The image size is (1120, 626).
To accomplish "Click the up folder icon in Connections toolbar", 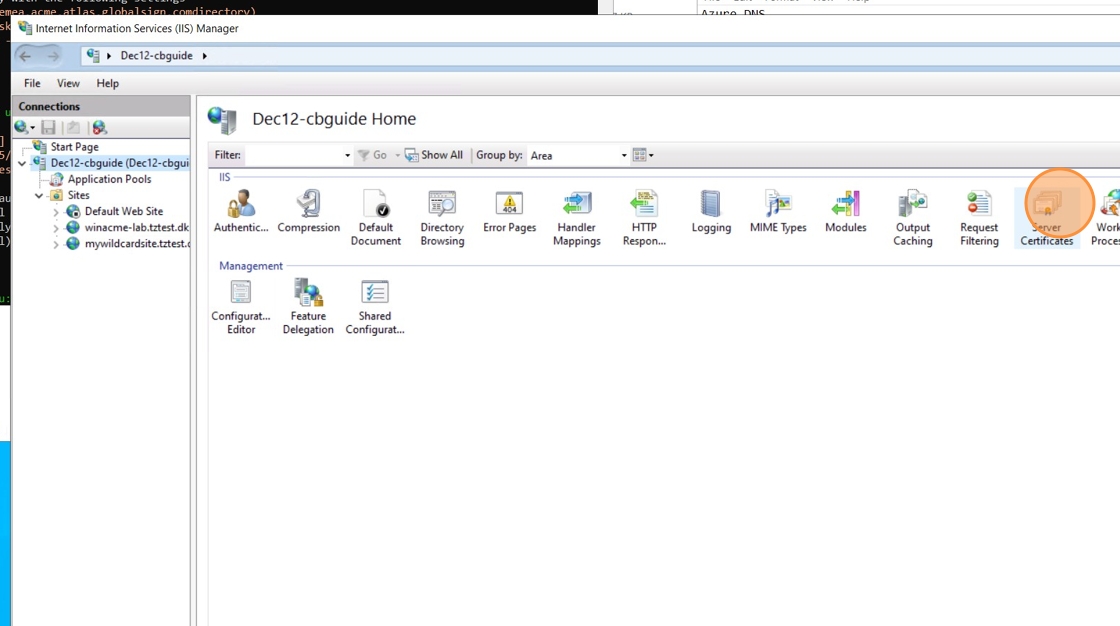I will click(73, 127).
